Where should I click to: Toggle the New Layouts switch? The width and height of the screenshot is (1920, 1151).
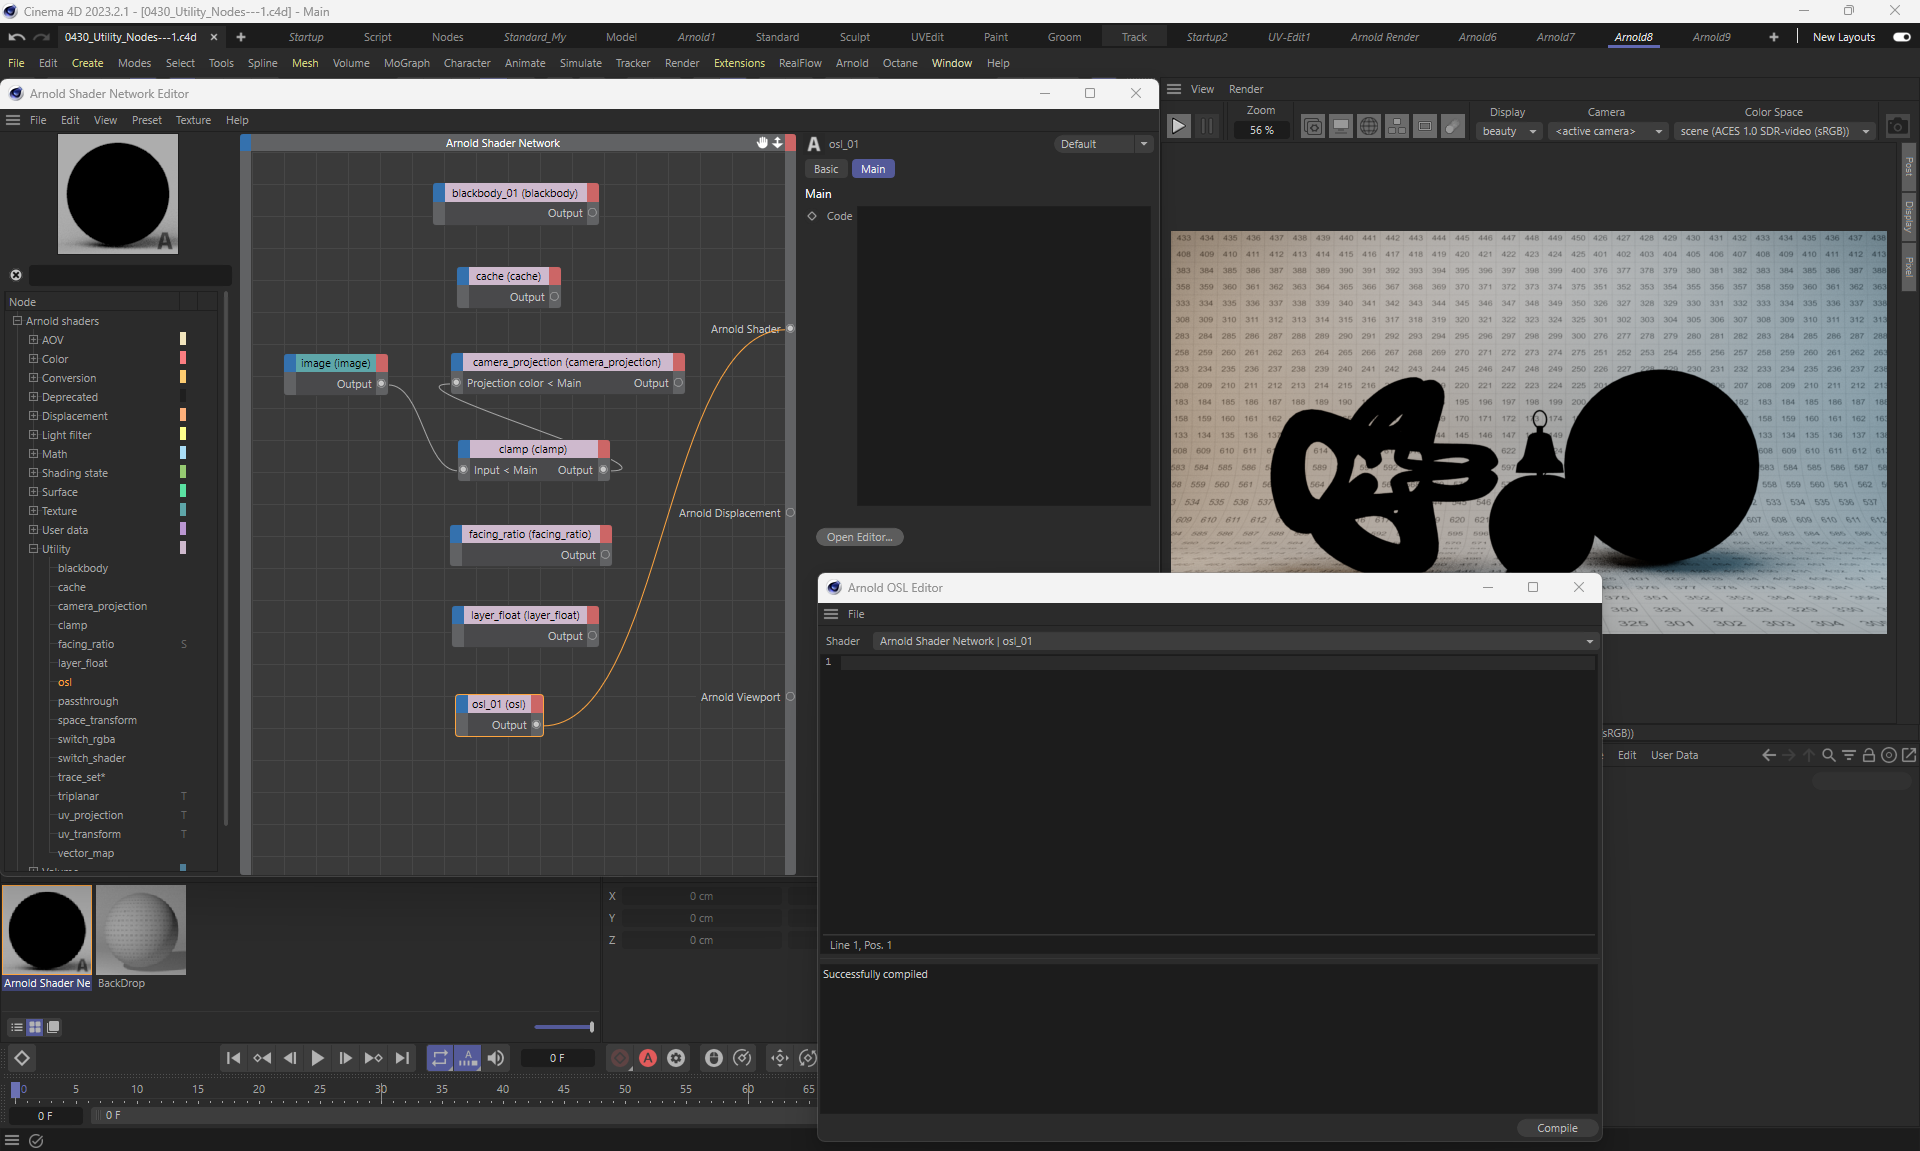[1902, 37]
